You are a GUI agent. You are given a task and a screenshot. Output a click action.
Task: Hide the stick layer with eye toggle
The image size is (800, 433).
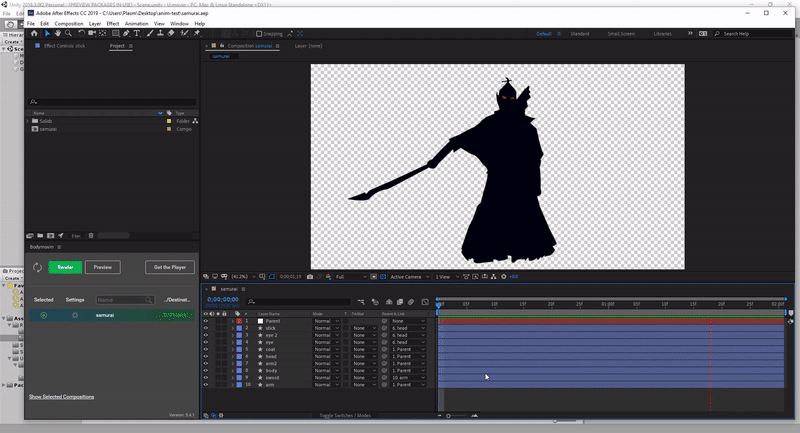tap(206, 328)
